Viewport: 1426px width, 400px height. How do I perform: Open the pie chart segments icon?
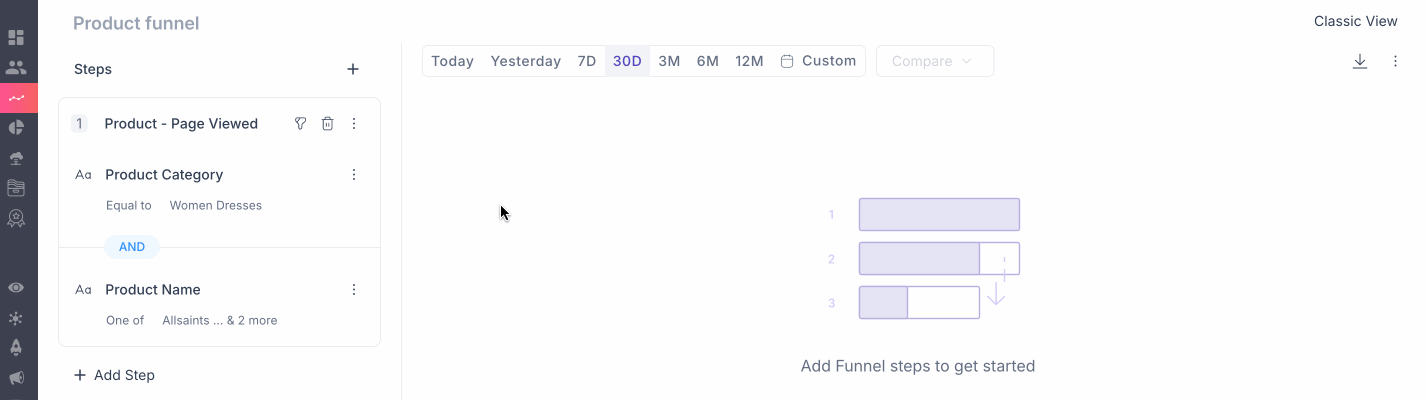[x=16, y=127]
